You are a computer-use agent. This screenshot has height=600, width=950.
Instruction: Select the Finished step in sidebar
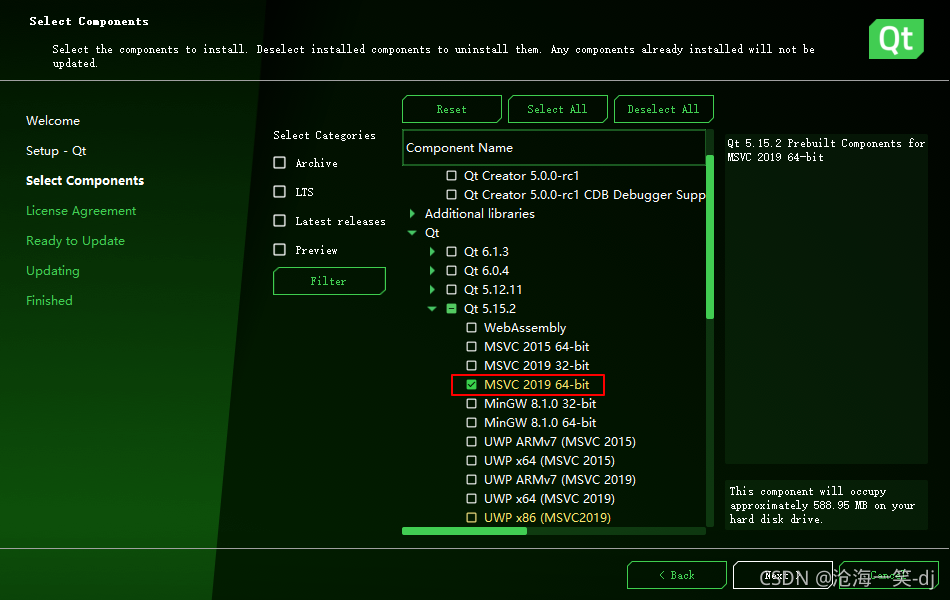tap(49, 301)
